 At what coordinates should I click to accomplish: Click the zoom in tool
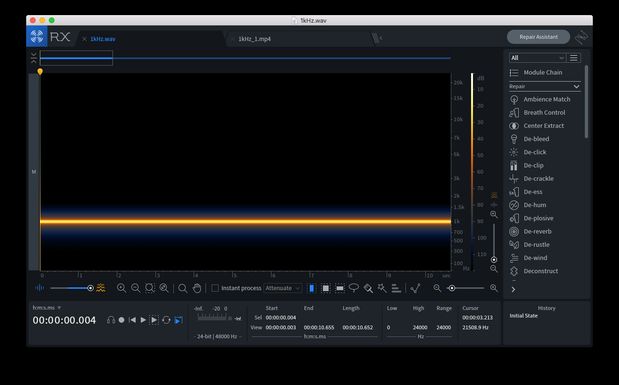121,288
